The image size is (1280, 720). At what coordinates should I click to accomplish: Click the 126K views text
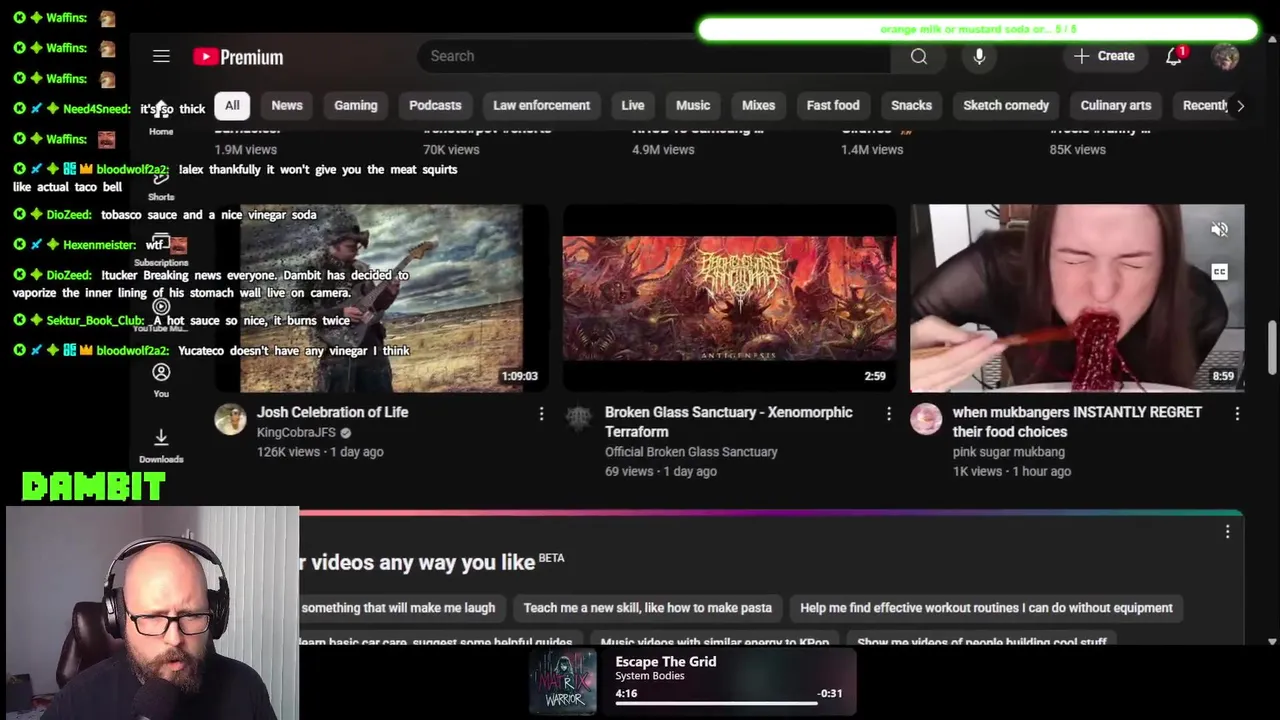coord(288,452)
